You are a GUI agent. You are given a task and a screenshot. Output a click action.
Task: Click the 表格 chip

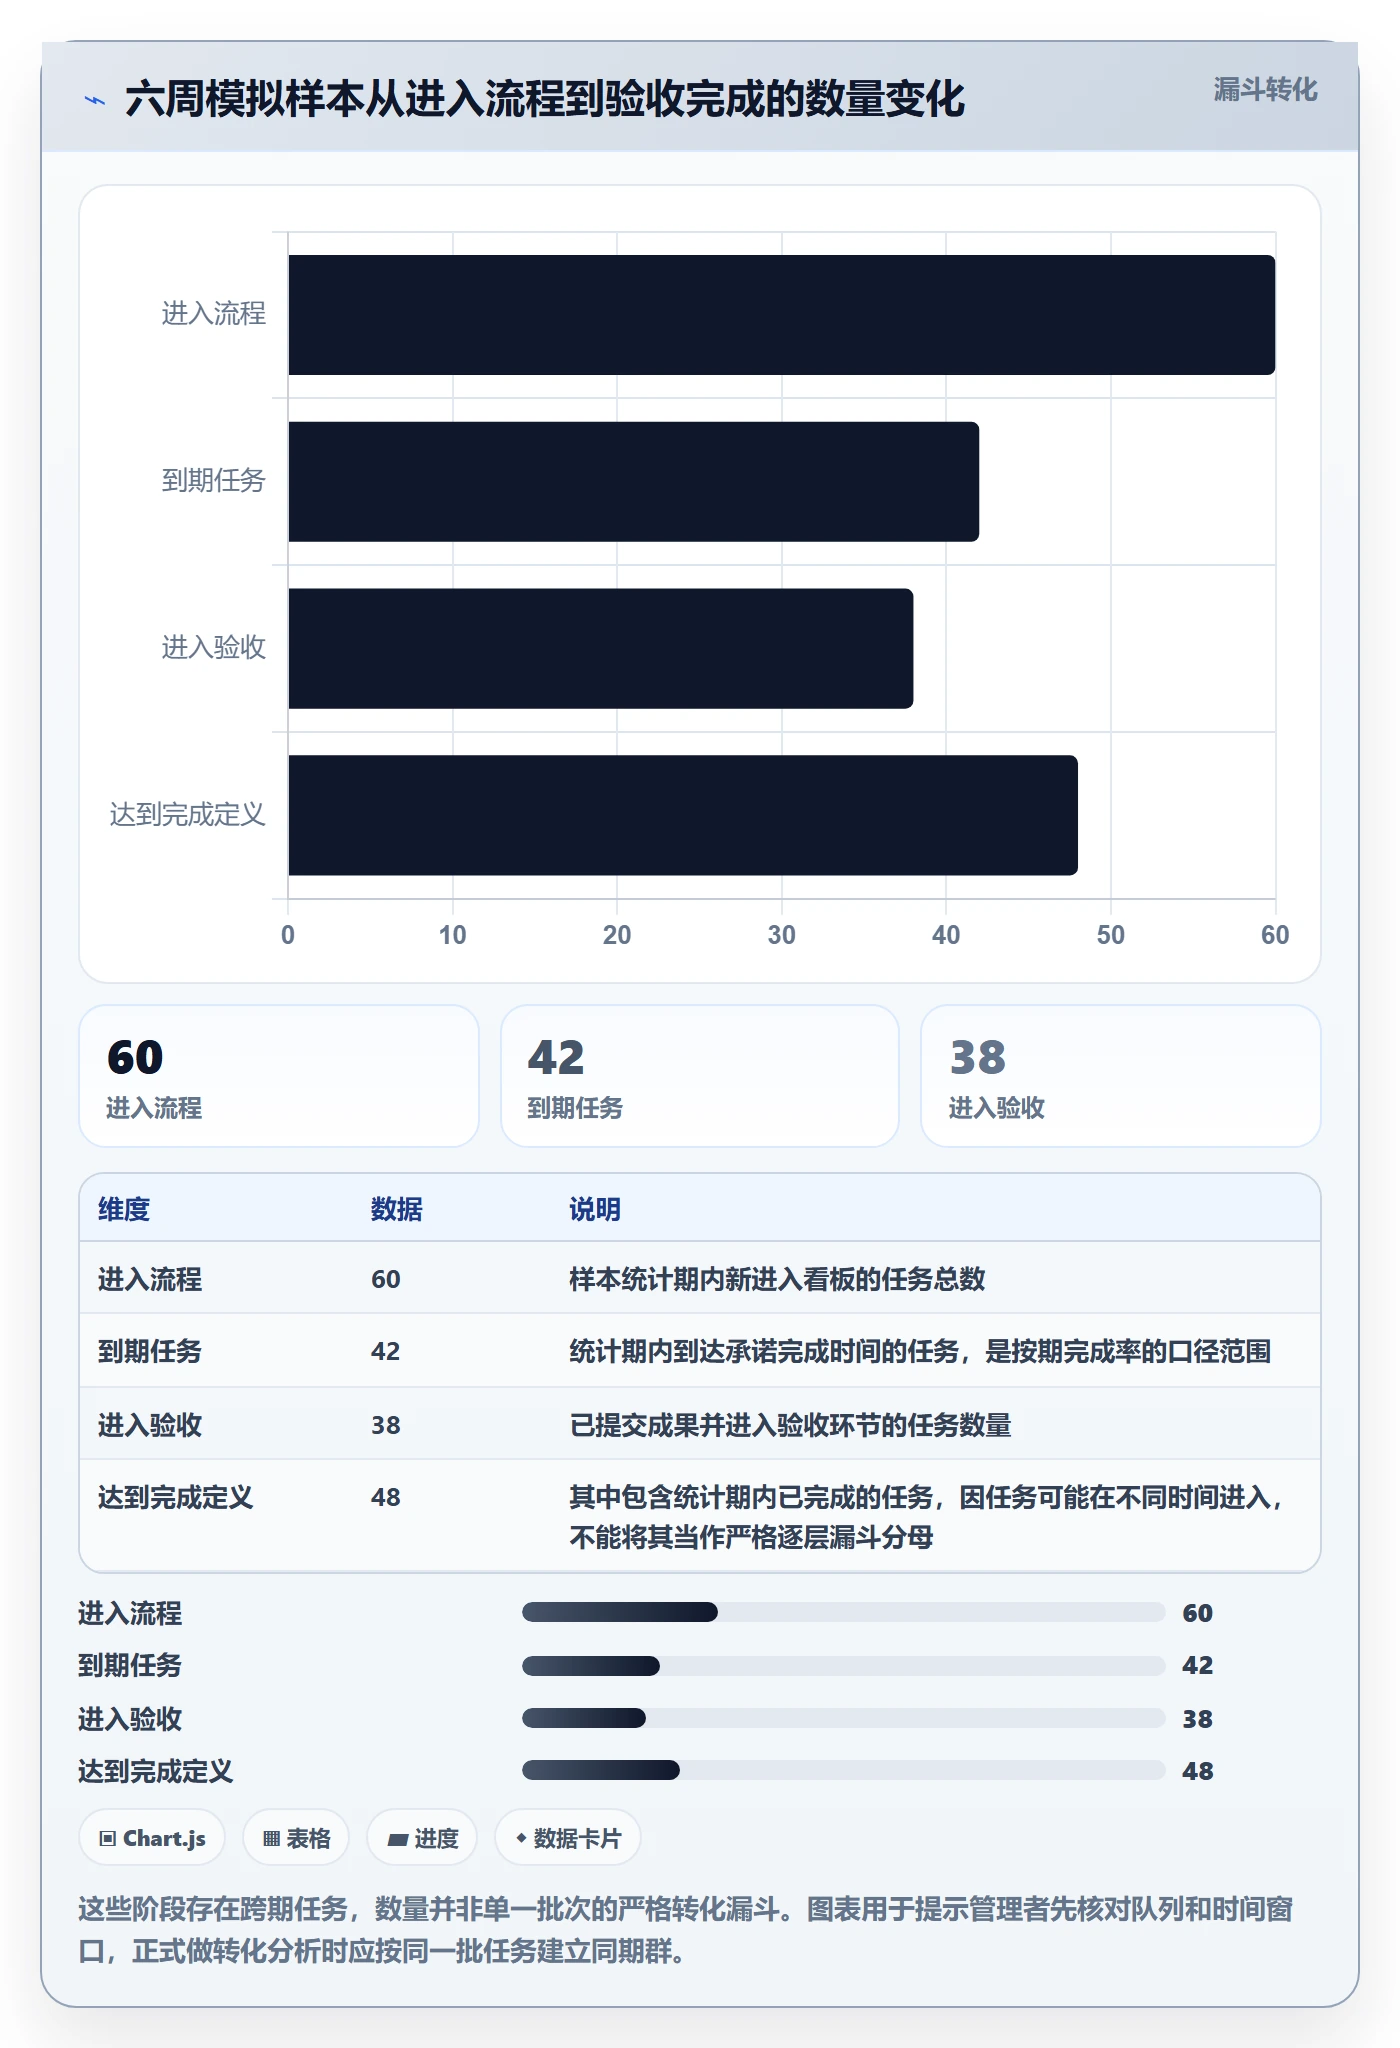pyautogui.click(x=296, y=1838)
